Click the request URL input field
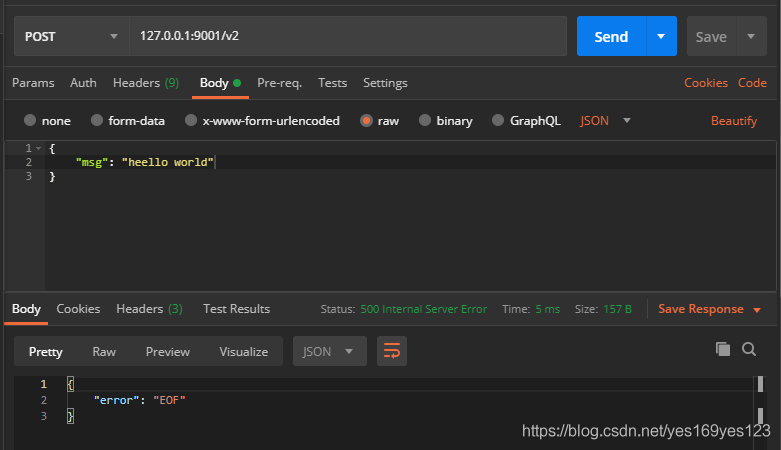The image size is (781, 450). (x=348, y=36)
